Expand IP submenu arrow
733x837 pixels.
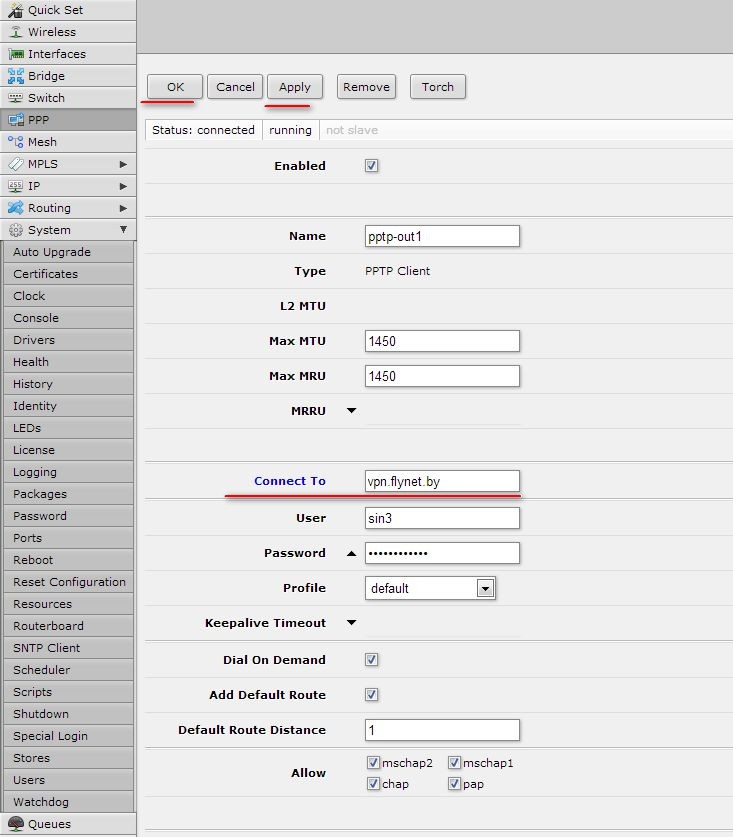[x=123, y=186]
